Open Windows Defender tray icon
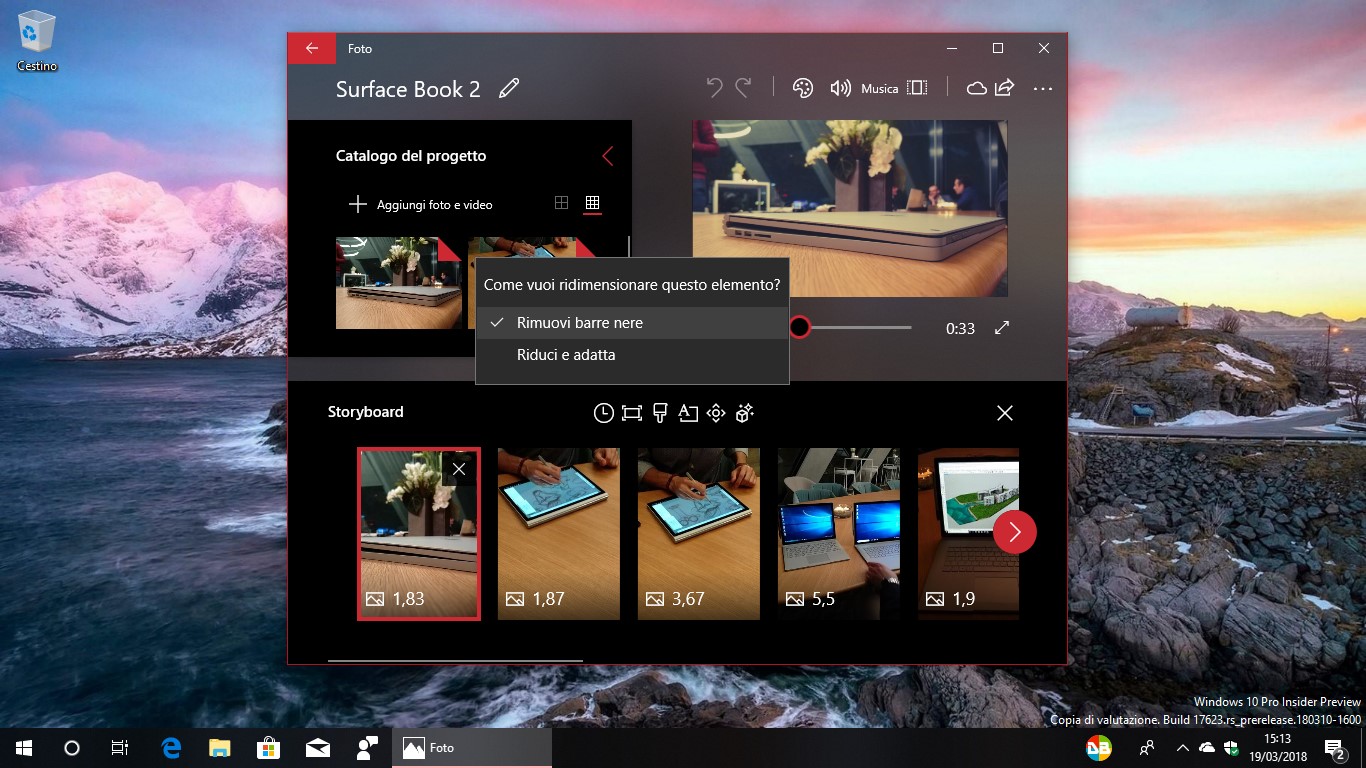Viewport: 1366px width, 768px height. [x=1231, y=747]
